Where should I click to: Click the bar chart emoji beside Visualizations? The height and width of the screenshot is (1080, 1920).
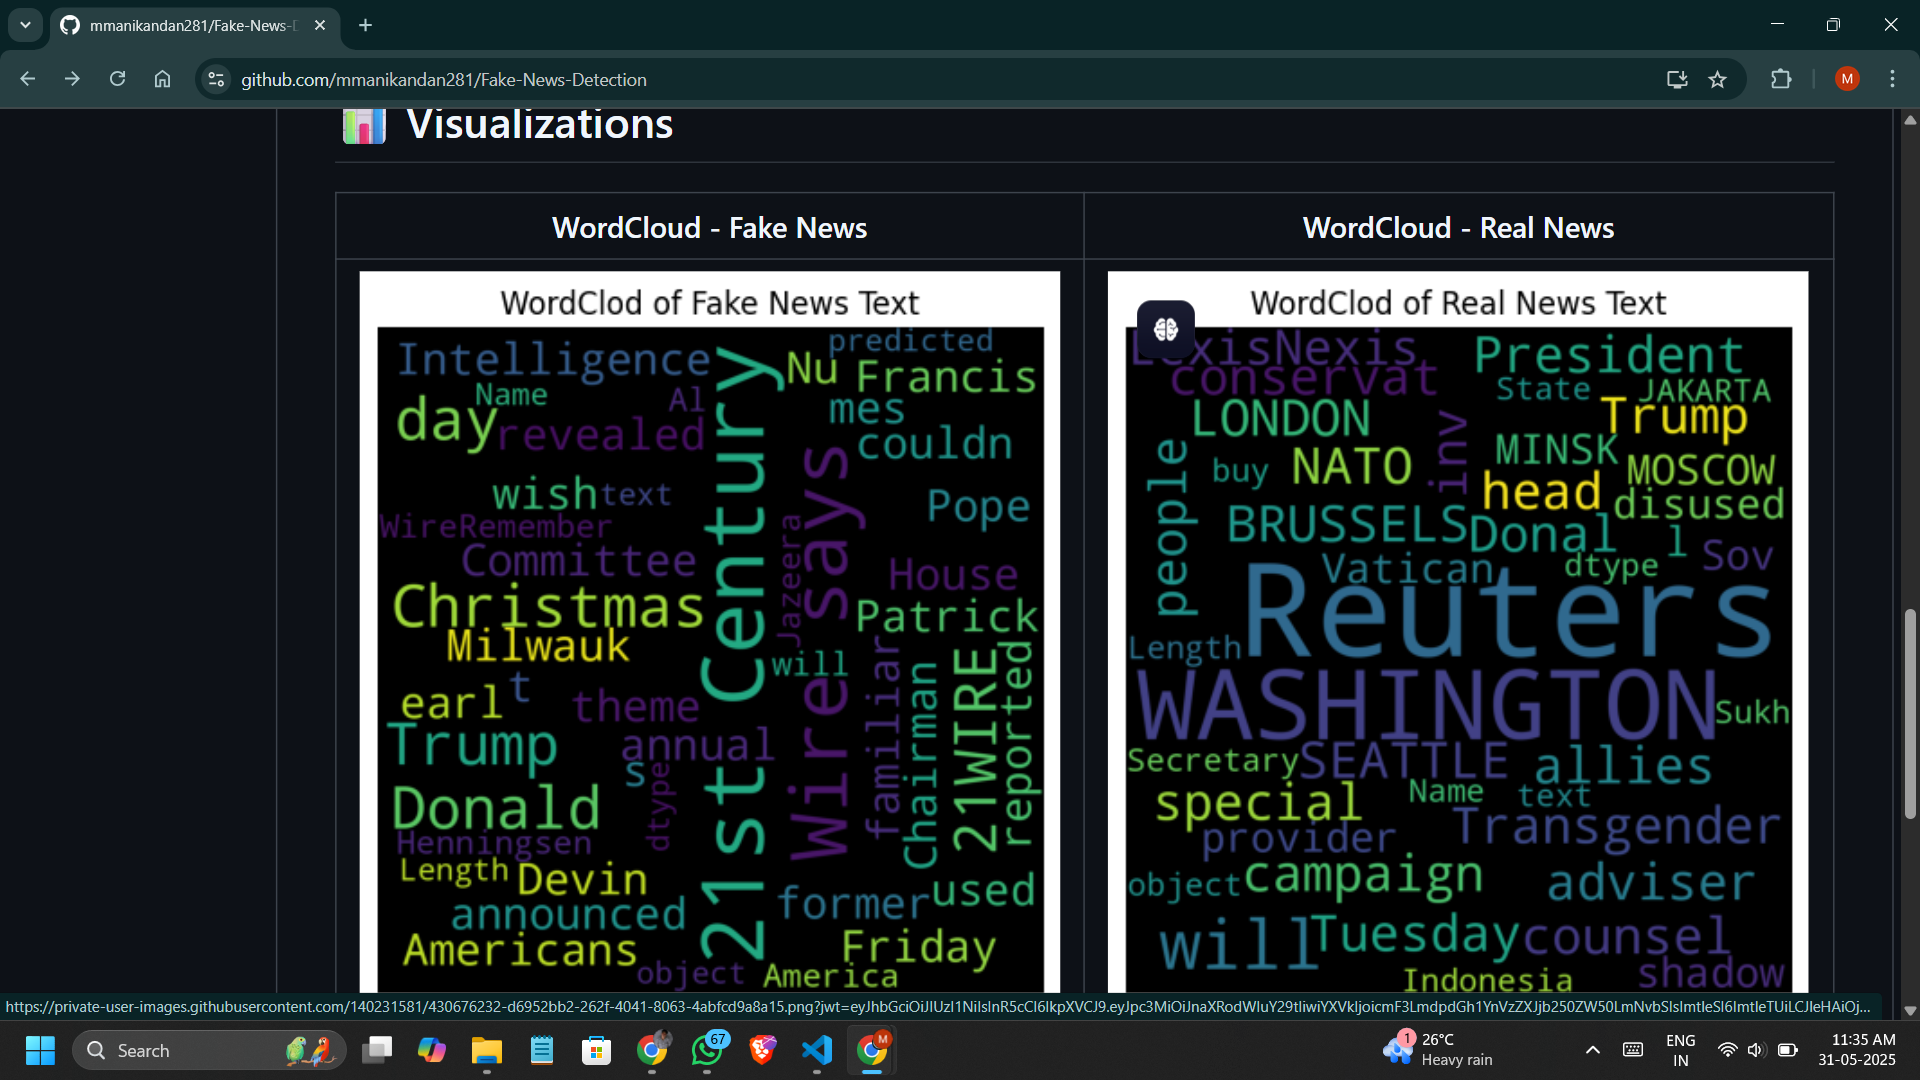point(364,125)
